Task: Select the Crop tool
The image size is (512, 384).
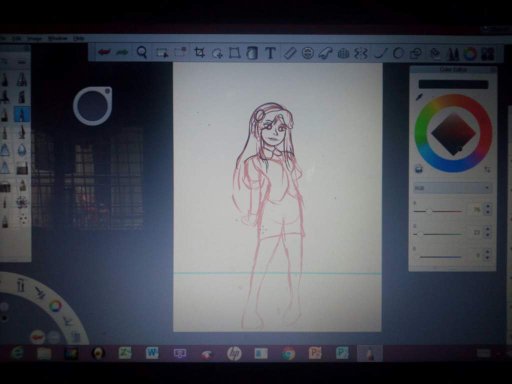Action: (x=199, y=53)
